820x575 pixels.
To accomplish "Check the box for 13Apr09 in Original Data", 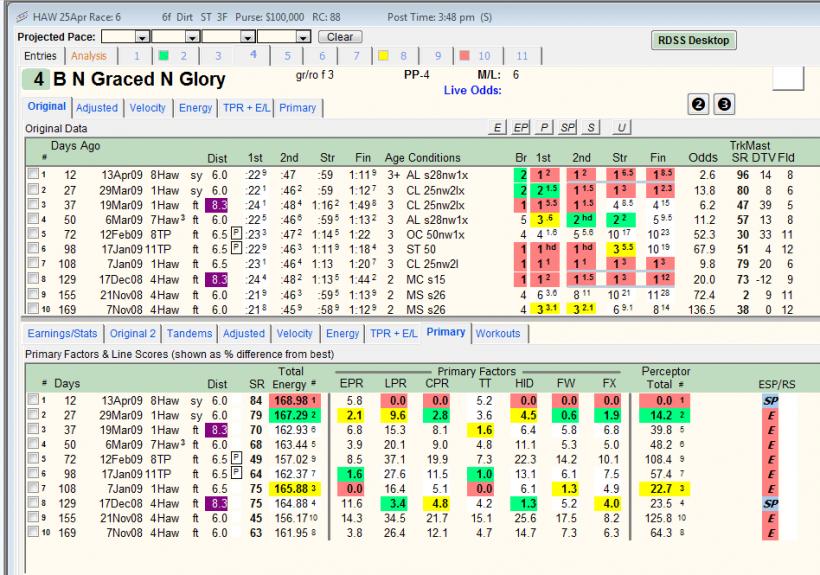I will [33, 174].
